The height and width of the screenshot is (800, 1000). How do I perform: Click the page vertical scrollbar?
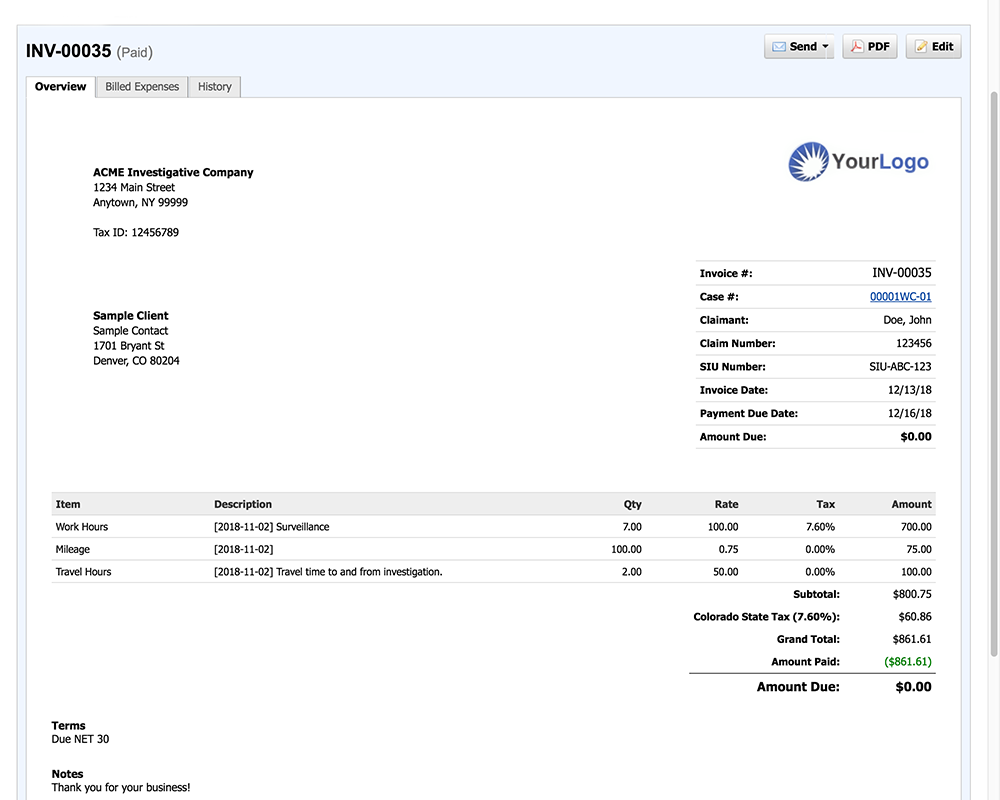[994, 376]
